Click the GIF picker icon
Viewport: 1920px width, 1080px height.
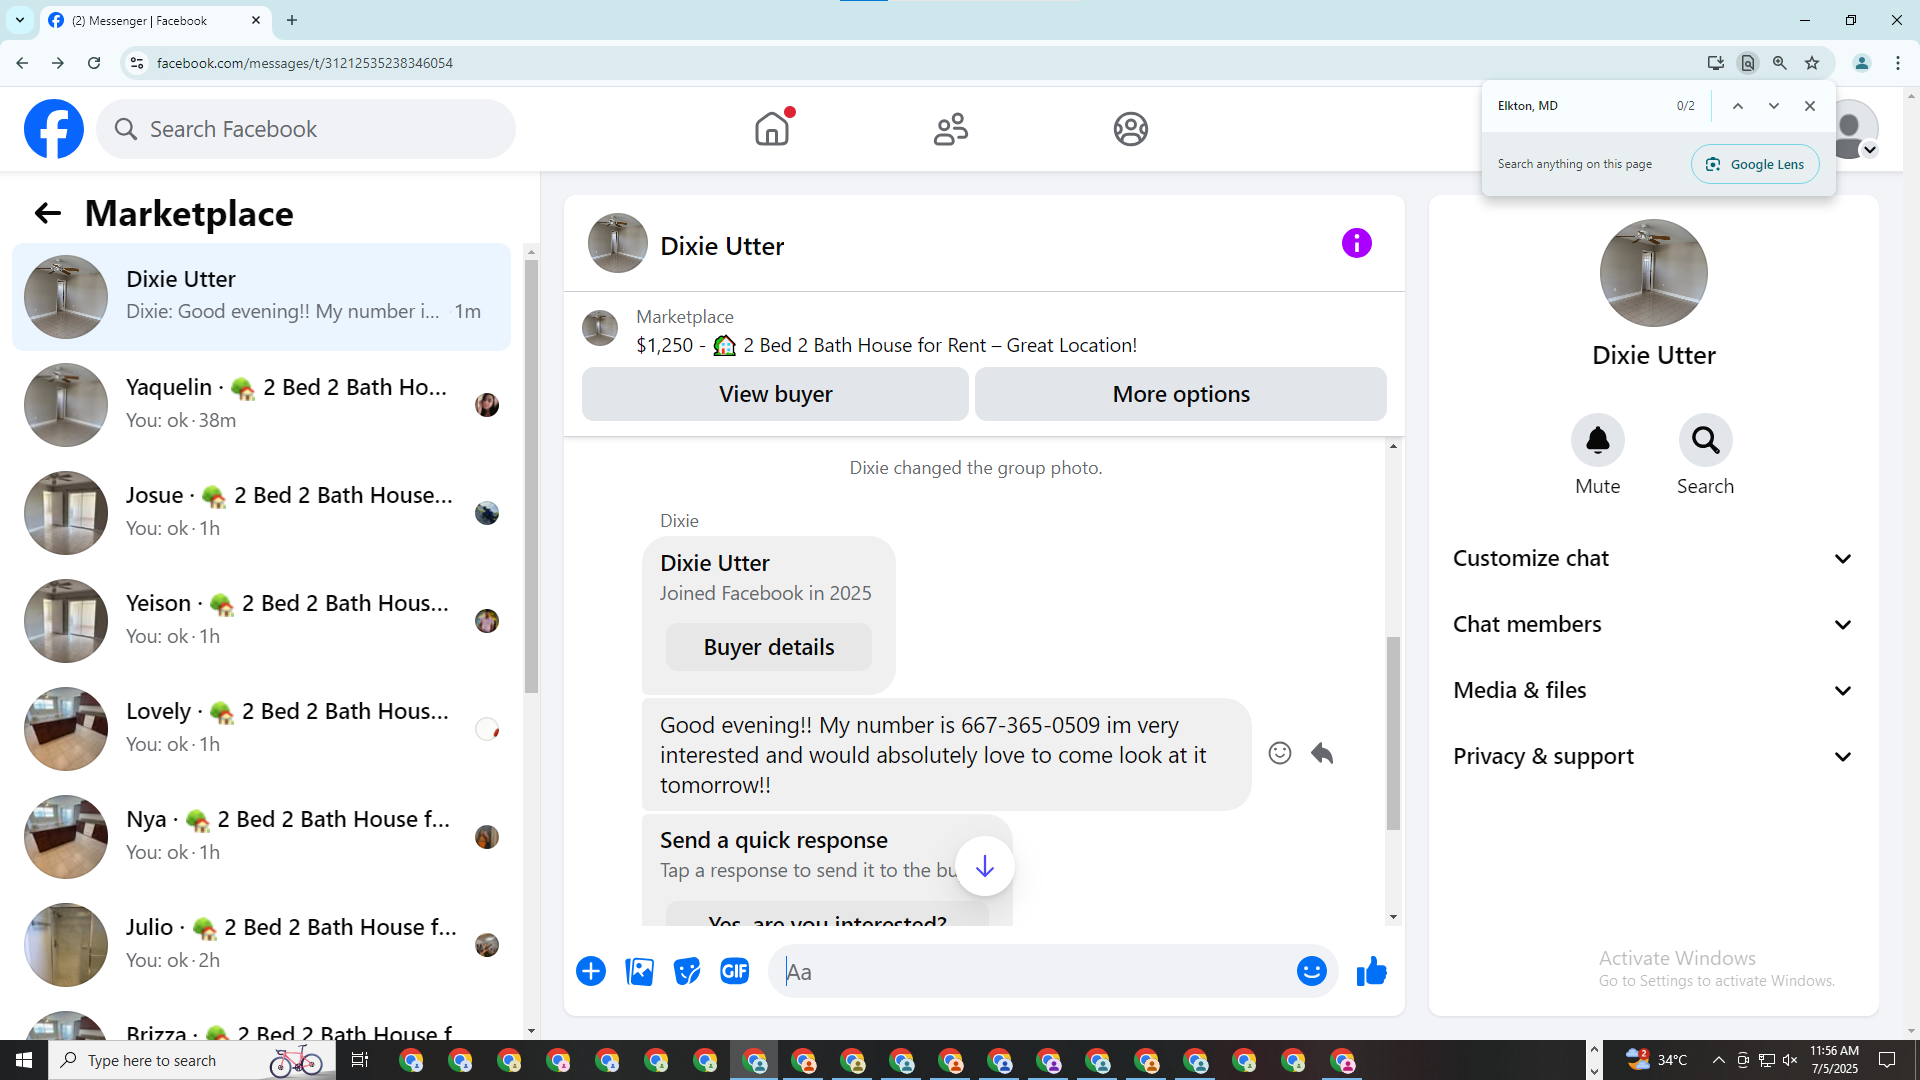click(735, 971)
